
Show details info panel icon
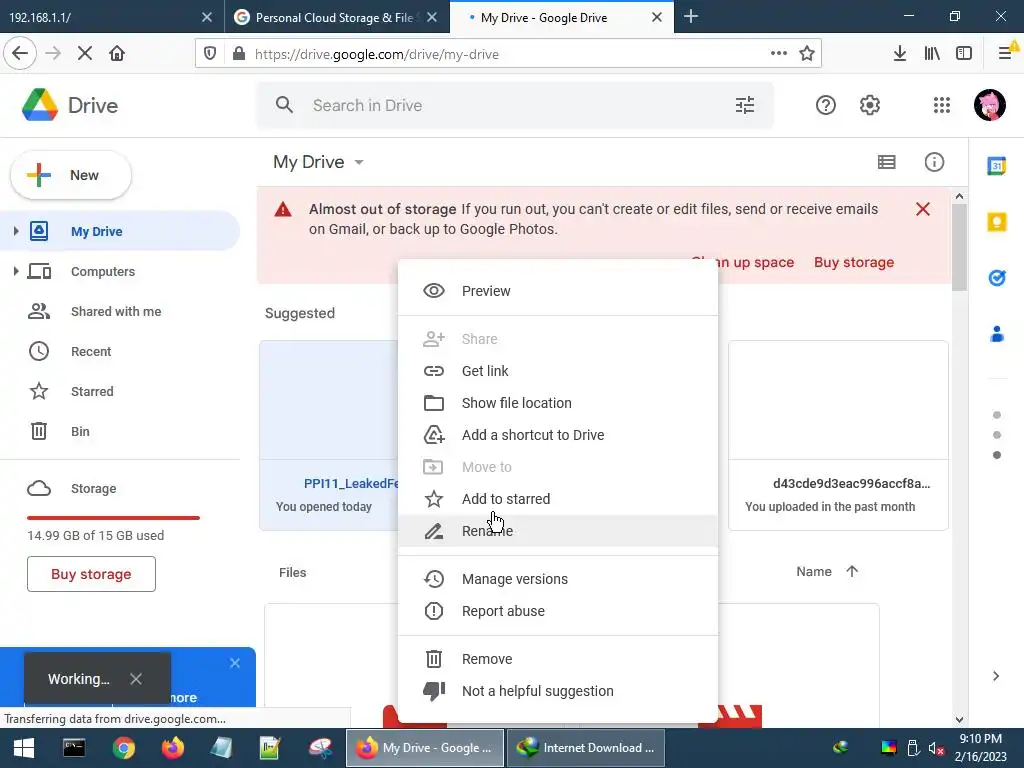[x=934, y=162]
